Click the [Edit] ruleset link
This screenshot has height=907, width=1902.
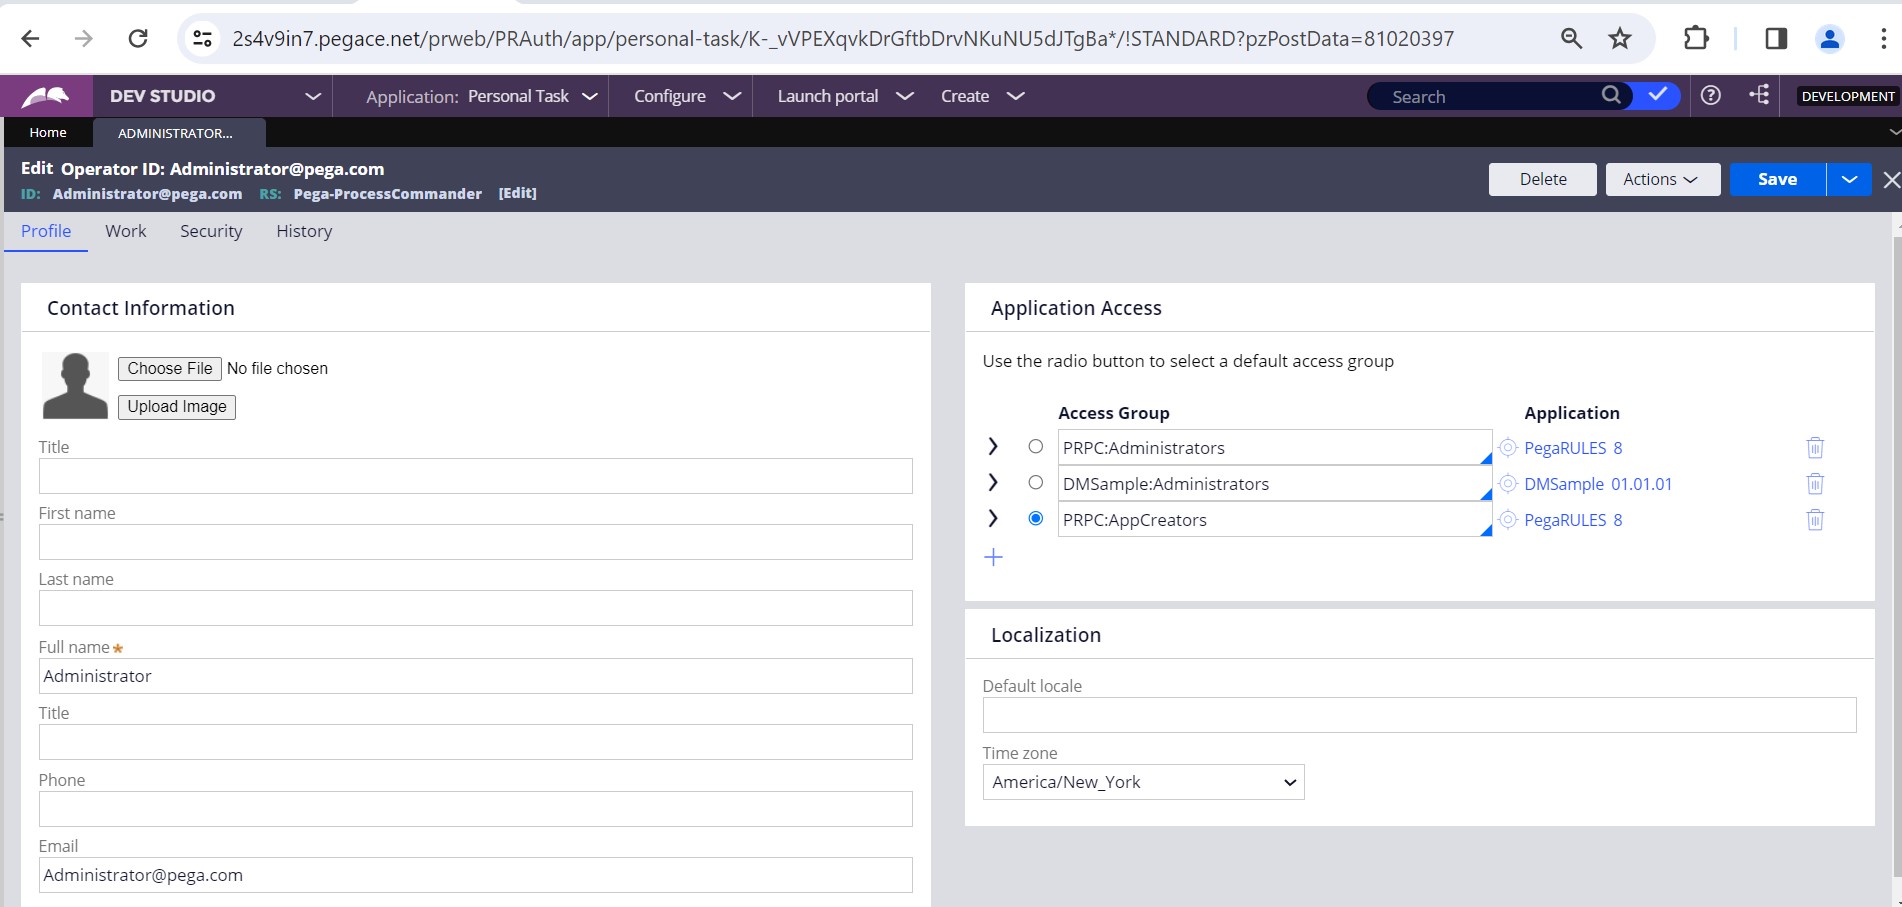click(x=517, y=194)
